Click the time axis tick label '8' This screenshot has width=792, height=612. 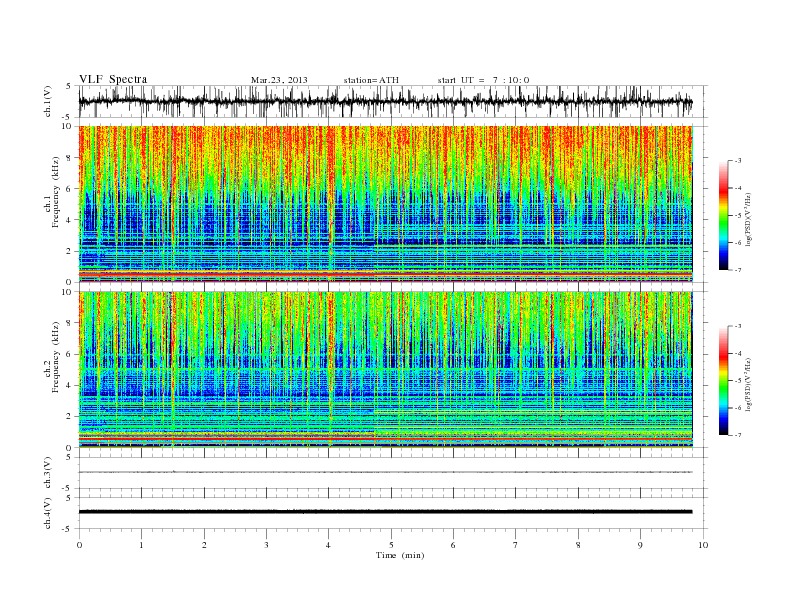point(578,545)
